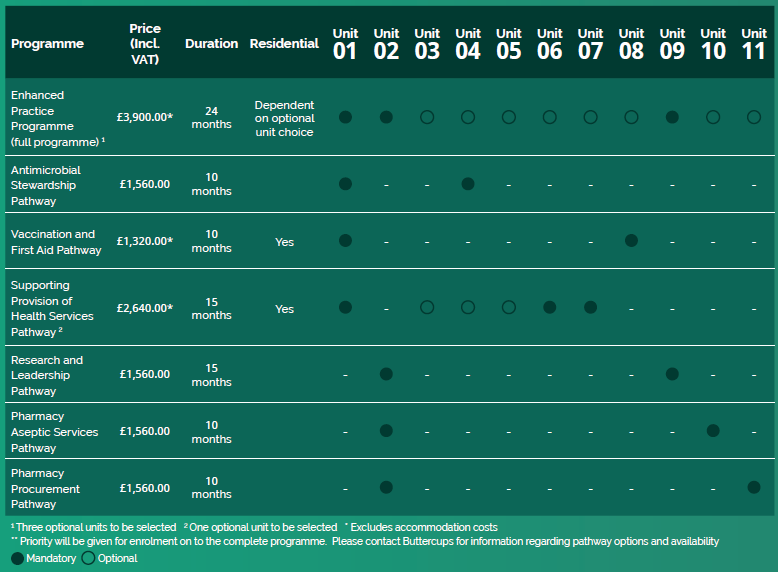This screenshot has width=778, height=572.
Task: Click Enhanced Practice Programme Unit 09 dot
Action: point(672,117)
